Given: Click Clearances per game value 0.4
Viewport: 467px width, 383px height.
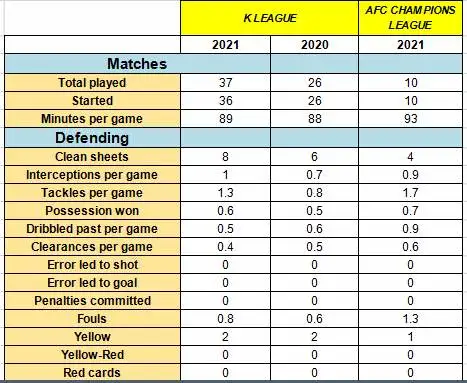Looking at the screenshot, I should click(225, 247).
